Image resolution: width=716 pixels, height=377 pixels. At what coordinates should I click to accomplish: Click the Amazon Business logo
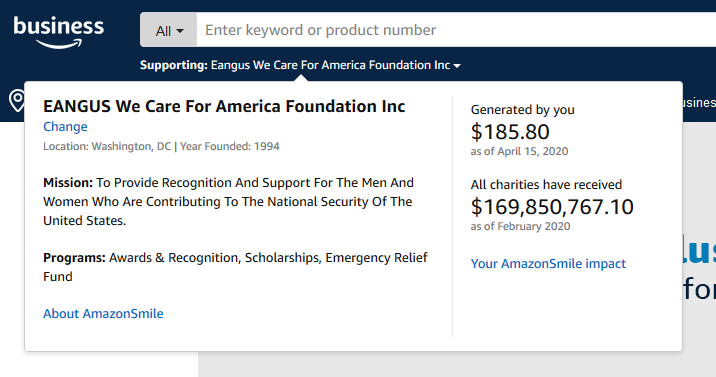pos(58,32)
